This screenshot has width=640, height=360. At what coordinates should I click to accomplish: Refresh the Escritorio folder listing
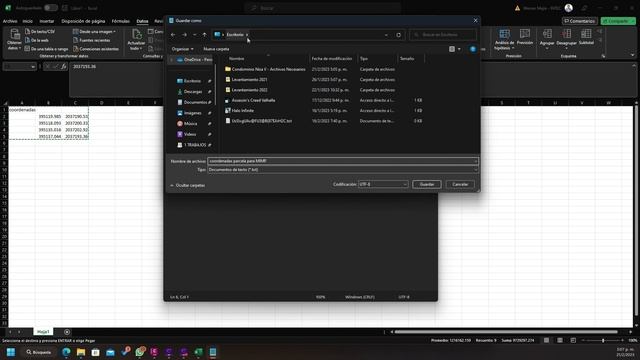[x=398, y=35]
